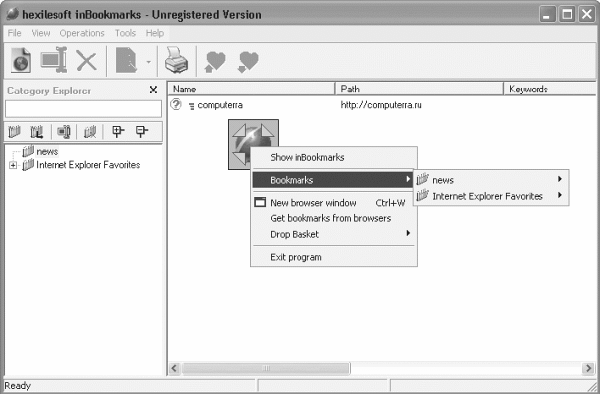Screen dimensions: 600x394
Task: Click heart with down arrow icon
Action: pos(248,61)
